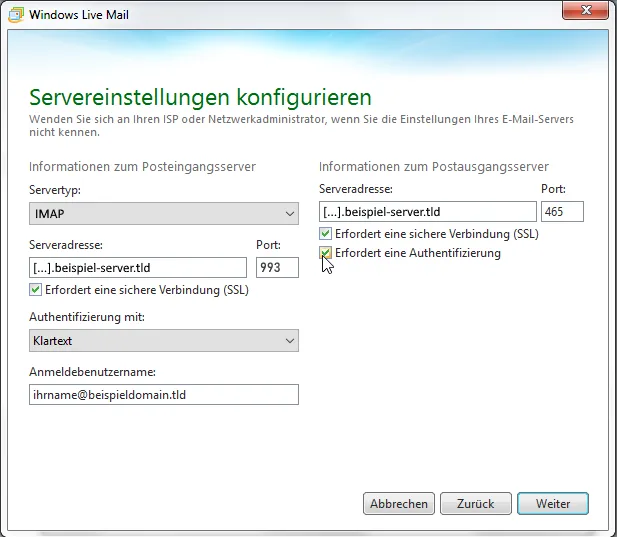Toggle outgoing server SSL checkbox
Screen dimensions: 617x537
(325, 234)
